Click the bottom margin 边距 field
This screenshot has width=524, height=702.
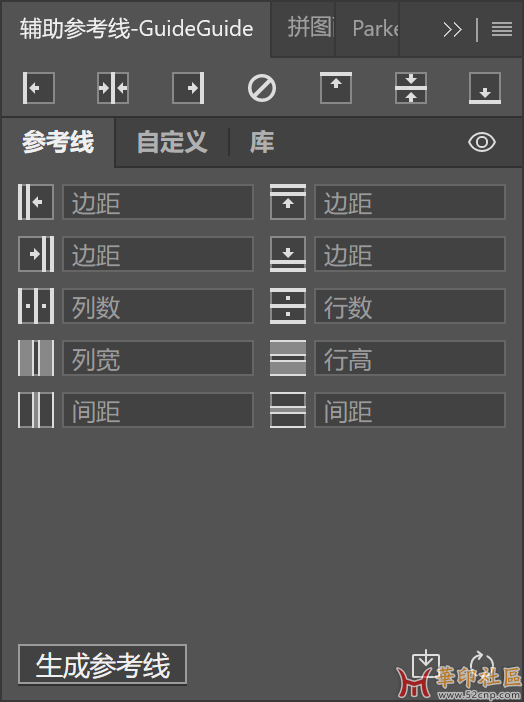point(410,254)
